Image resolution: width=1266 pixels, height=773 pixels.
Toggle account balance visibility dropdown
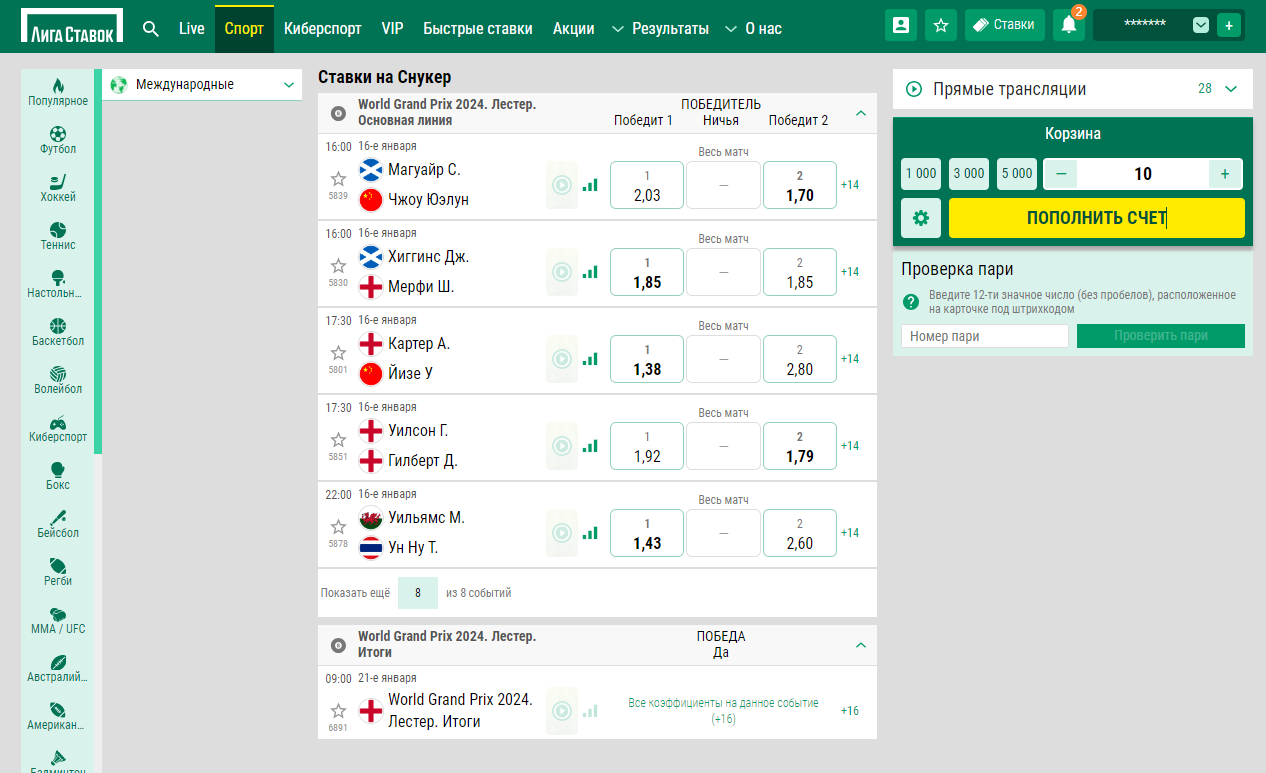tap(1201, 25)
